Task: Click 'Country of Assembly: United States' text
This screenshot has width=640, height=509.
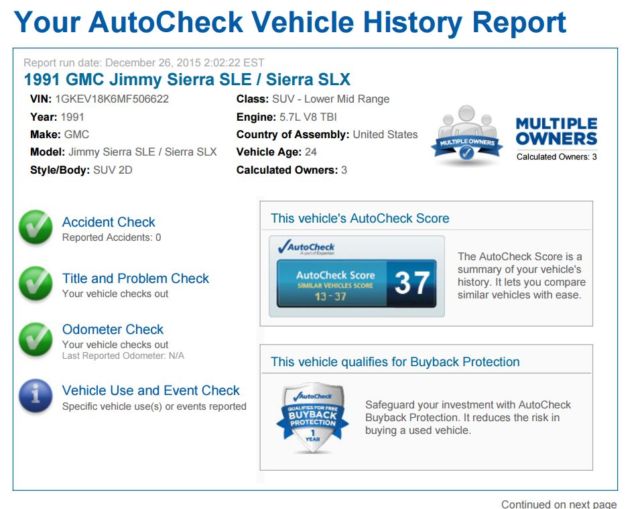Action: pyautogui.click(x=327, y=135)
